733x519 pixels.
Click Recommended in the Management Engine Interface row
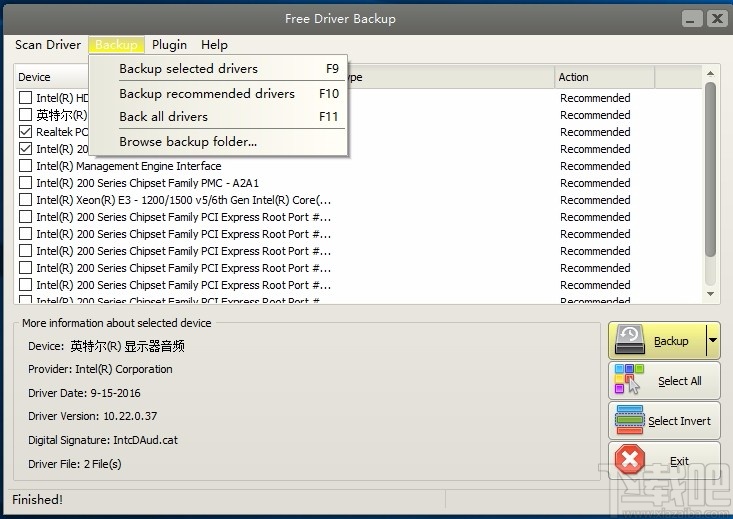click(x=595, y=166)
